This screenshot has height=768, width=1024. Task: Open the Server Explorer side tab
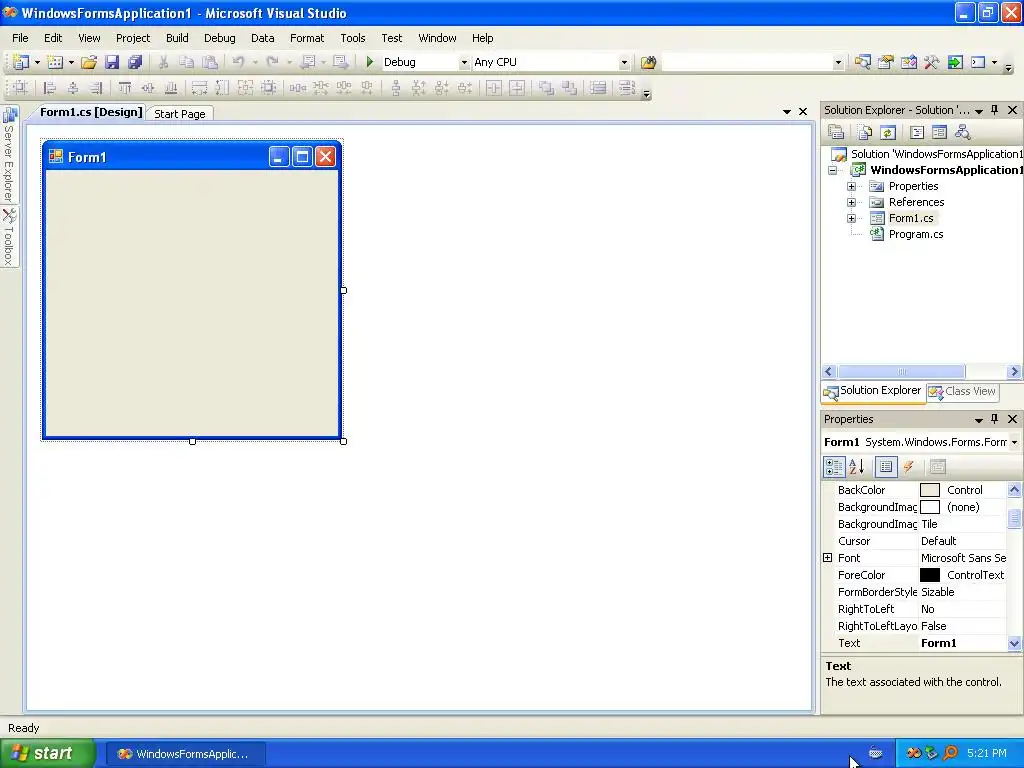point(8,155)
